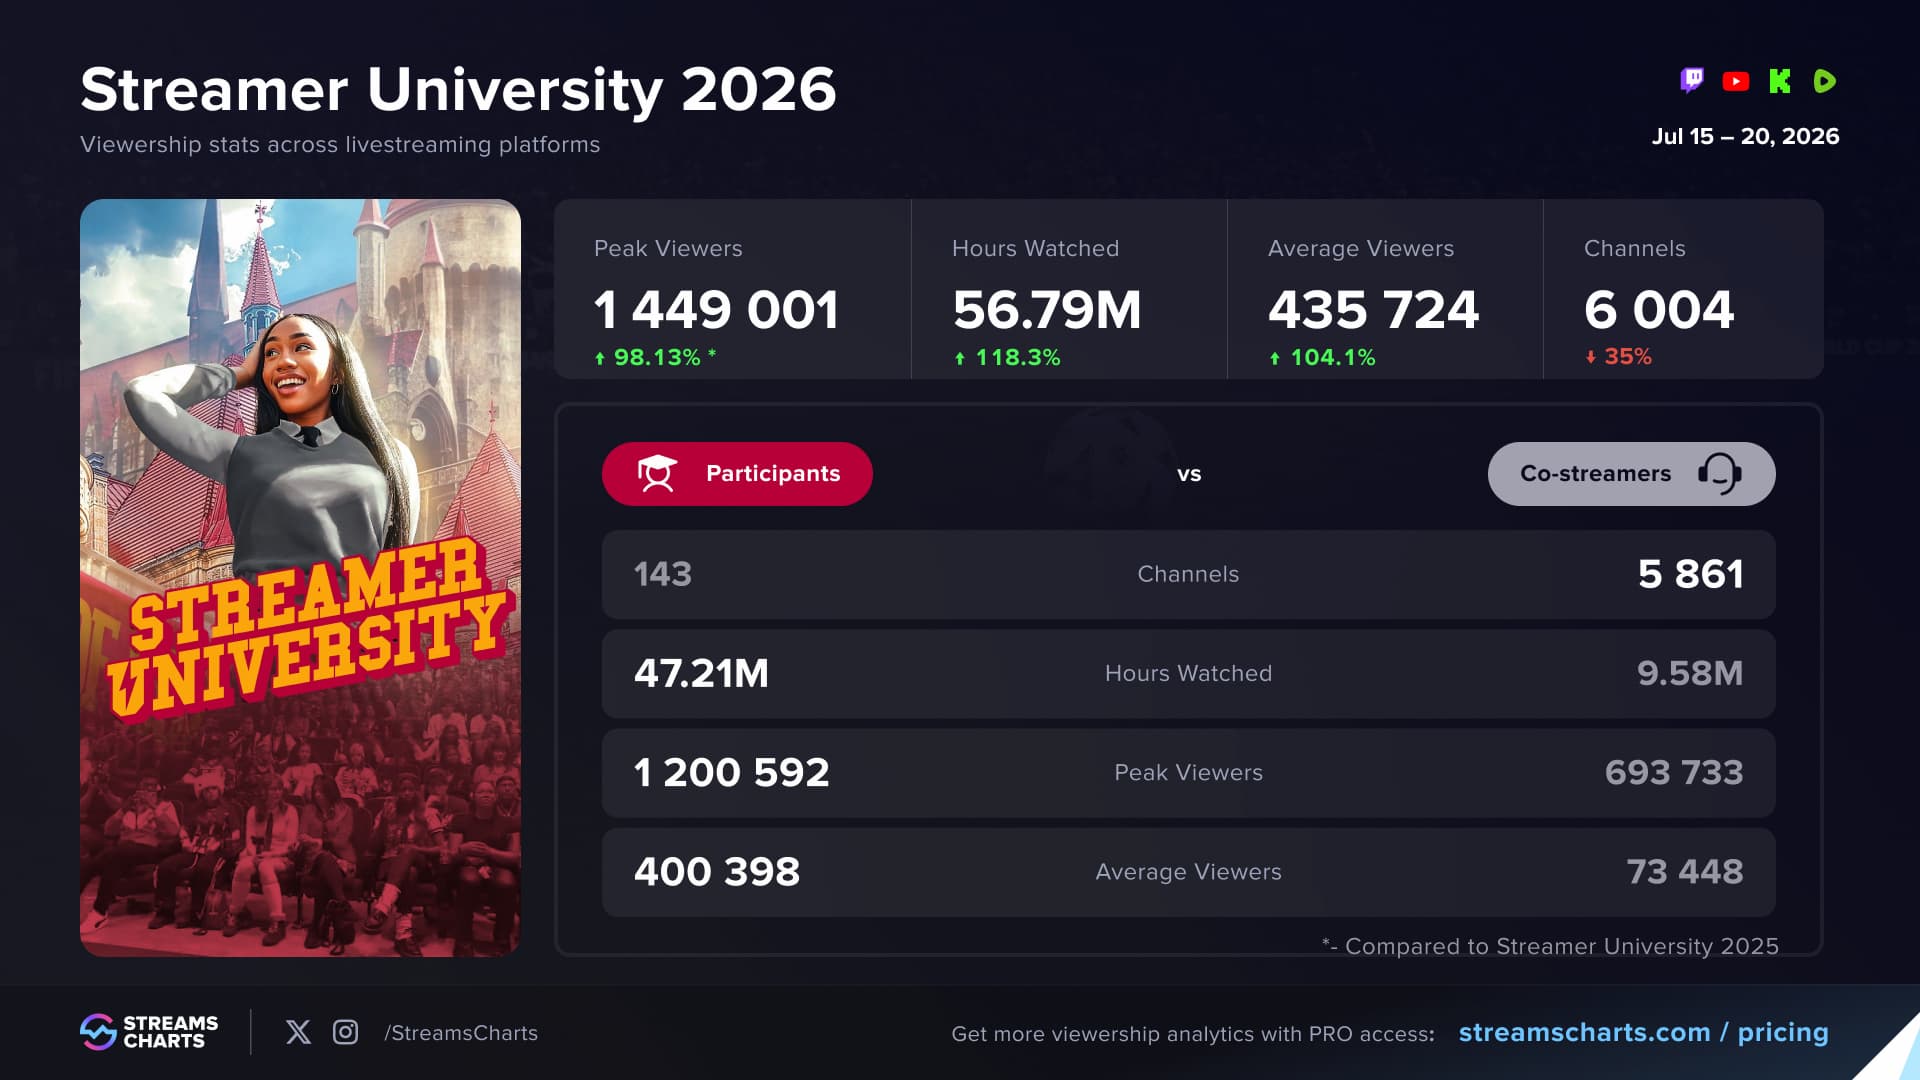Viewport: 1920px width, 1080px height.
Task: Click the headset Co-streamers icon
Action: pyautogui.click(x=1720, y=474)
